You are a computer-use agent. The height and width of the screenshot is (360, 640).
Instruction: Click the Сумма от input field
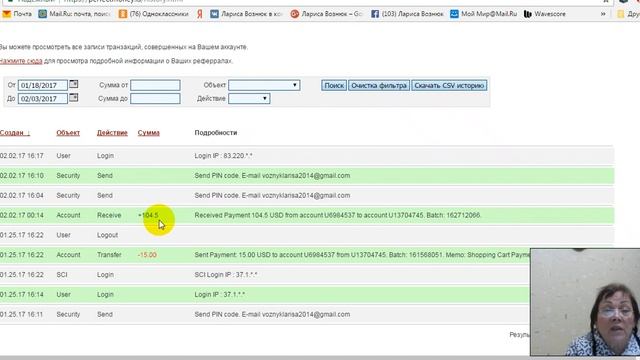(155, 85)
